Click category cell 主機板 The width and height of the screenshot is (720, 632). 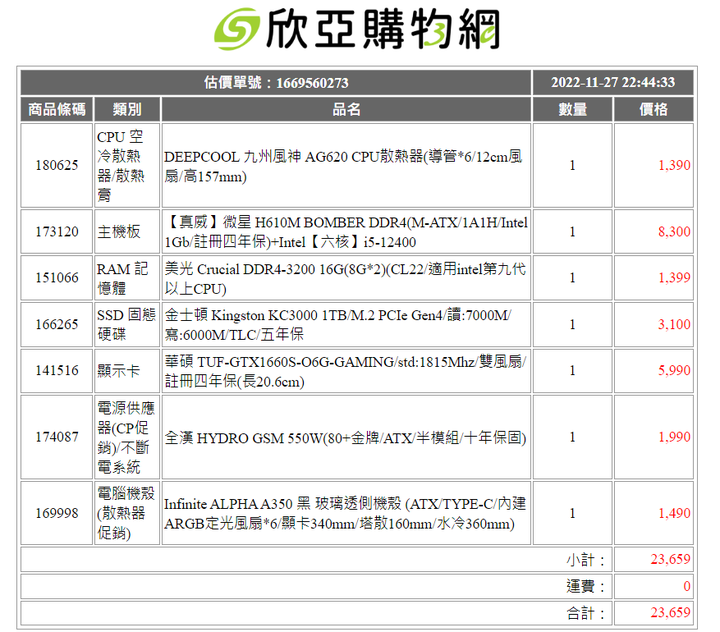point(127,231)
